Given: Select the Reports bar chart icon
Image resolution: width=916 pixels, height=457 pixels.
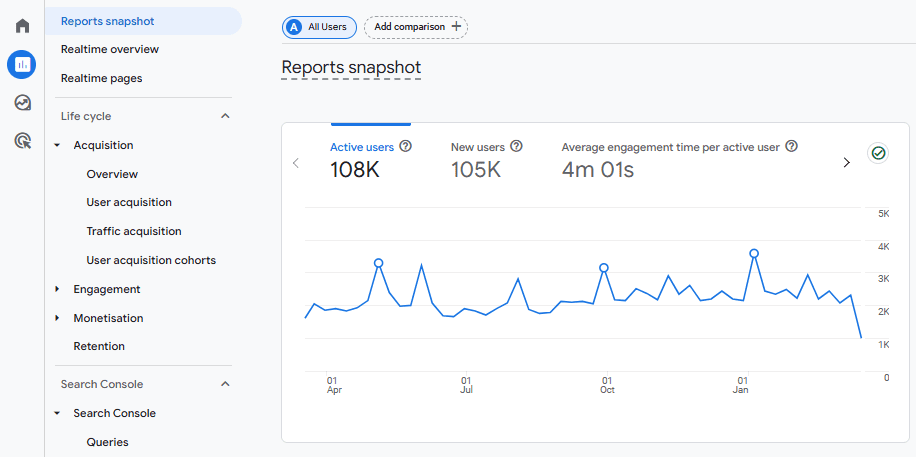Looking at the screenshot, I should 22,64.
